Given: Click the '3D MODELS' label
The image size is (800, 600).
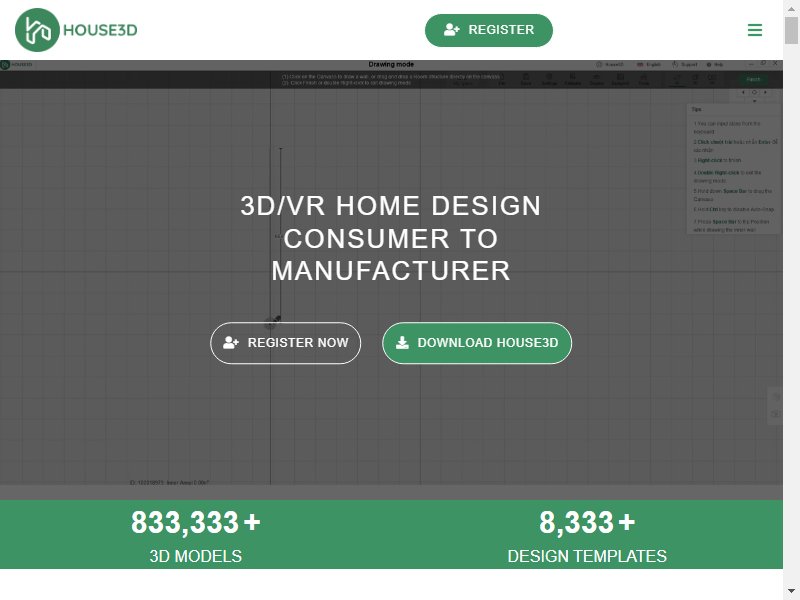Looking at the screenshot, I should click(196, 556).
